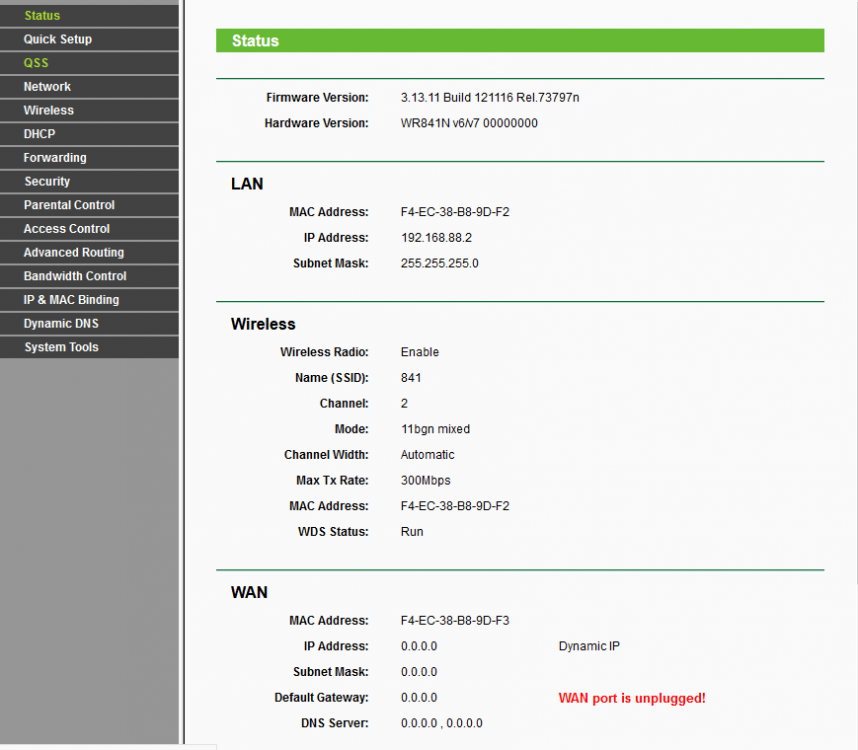Click the firmware version build text
858x750 pixels.
pyautogui.click(x=489, y=97)
